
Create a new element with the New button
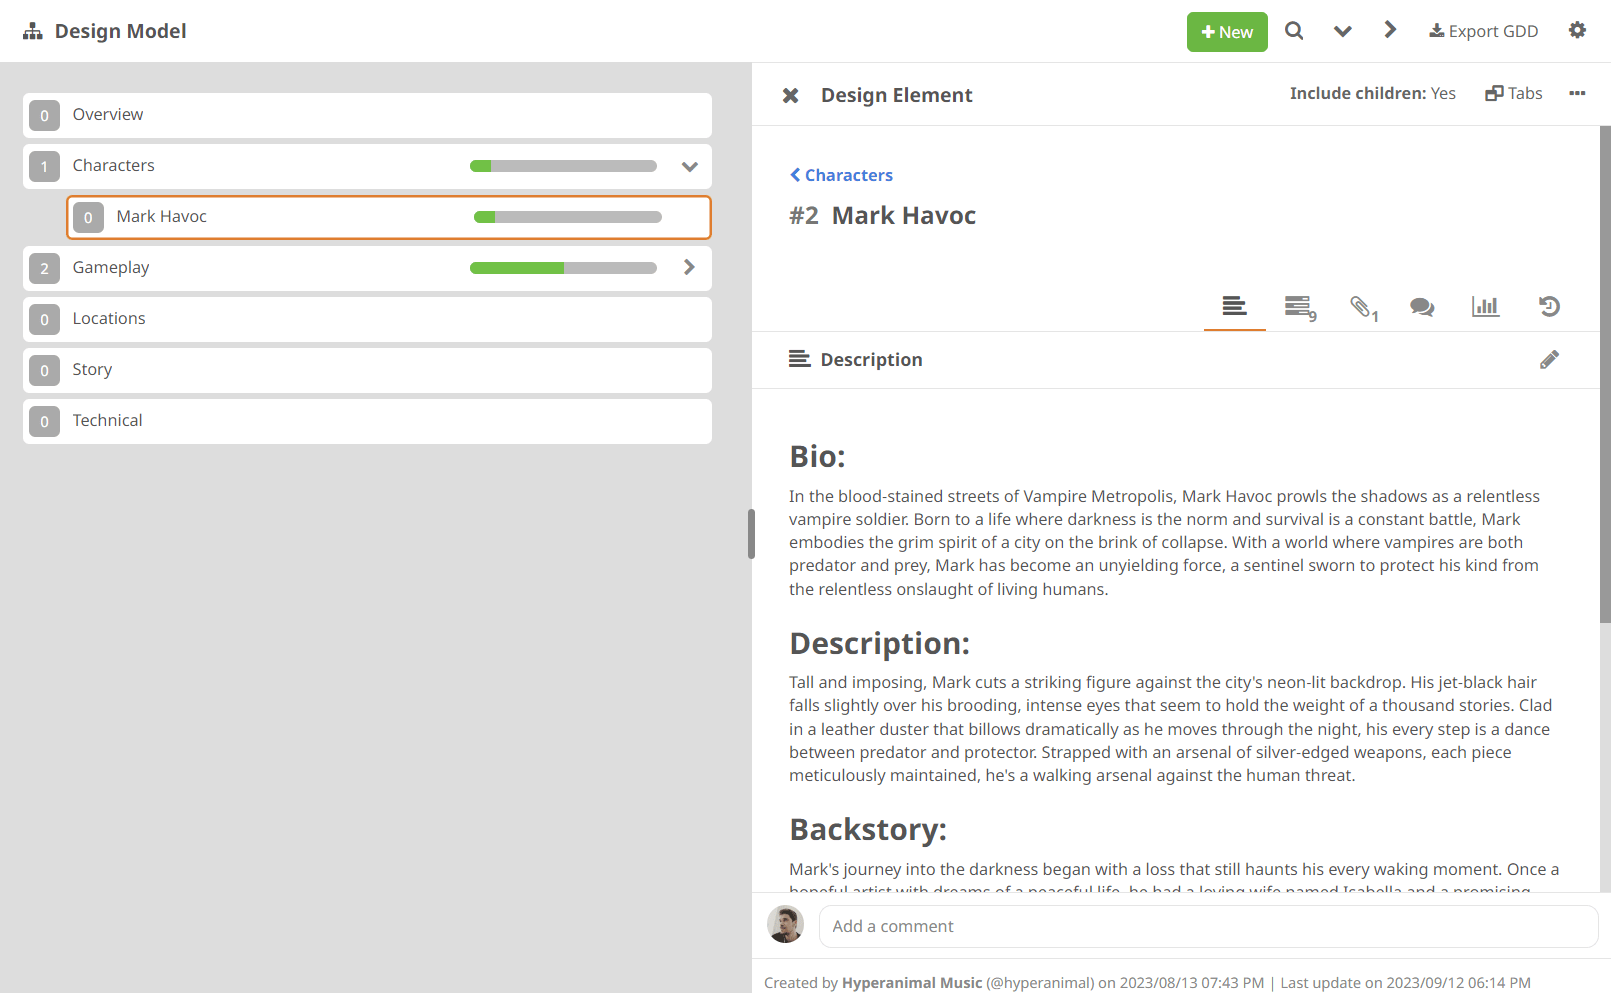(1227, 31)
